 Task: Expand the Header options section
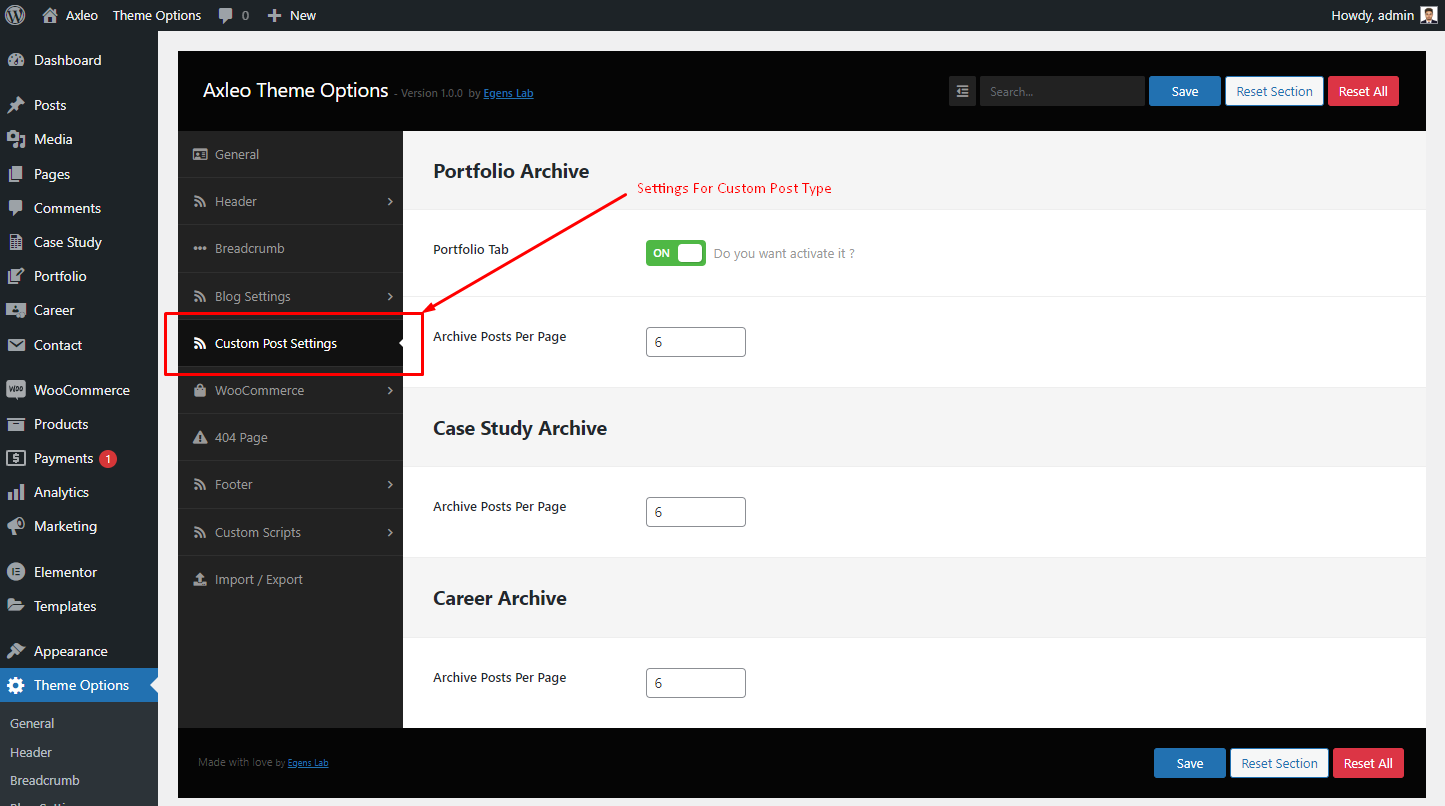[x=291, y=201]
